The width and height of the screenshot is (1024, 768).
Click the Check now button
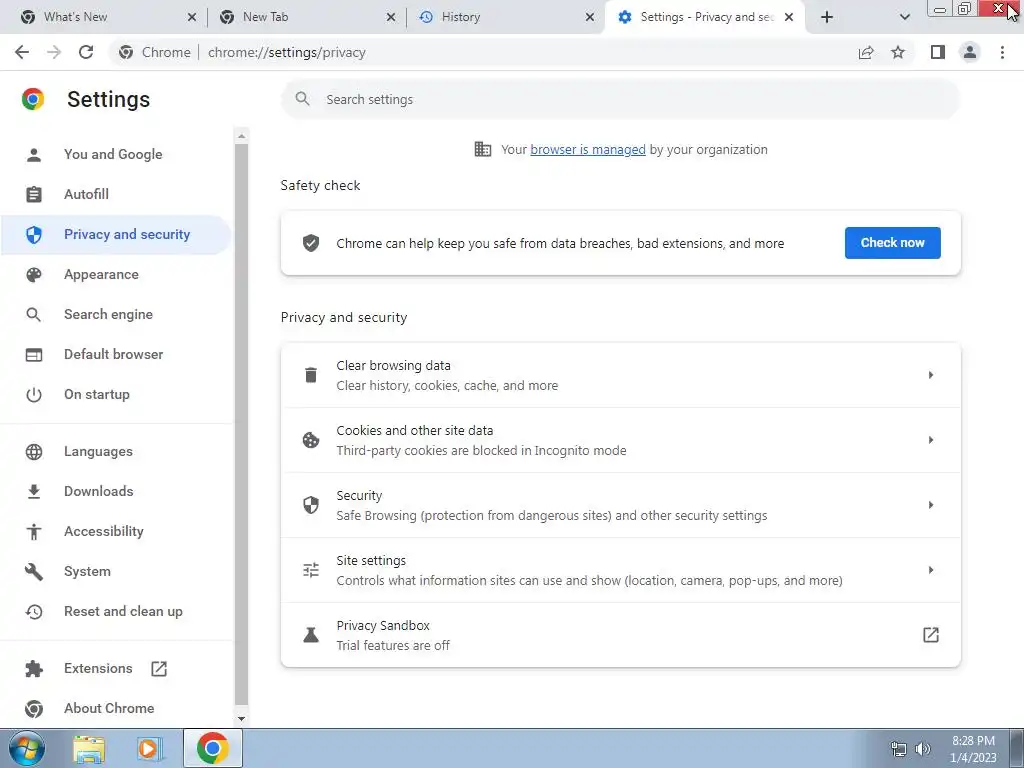892,243
